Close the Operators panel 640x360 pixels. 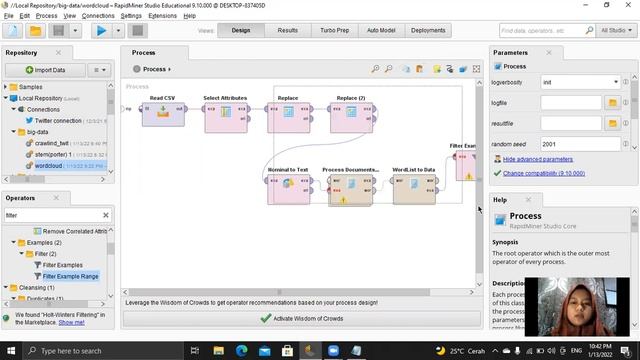click(x=56, y=198)
